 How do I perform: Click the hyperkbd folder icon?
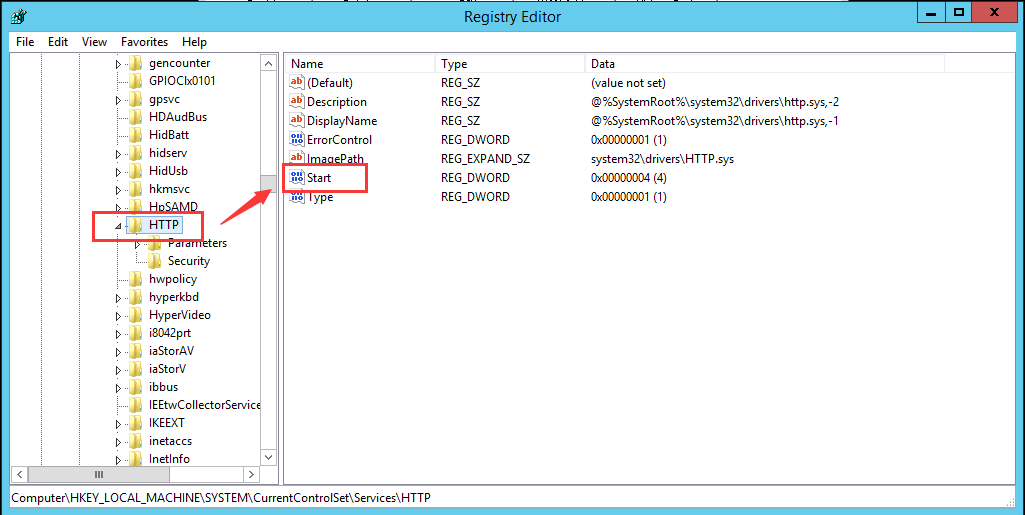135,297
